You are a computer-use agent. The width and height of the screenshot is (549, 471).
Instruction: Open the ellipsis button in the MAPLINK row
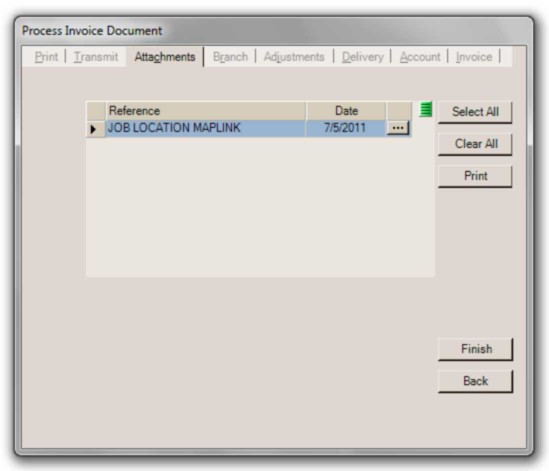click(398, 128)
